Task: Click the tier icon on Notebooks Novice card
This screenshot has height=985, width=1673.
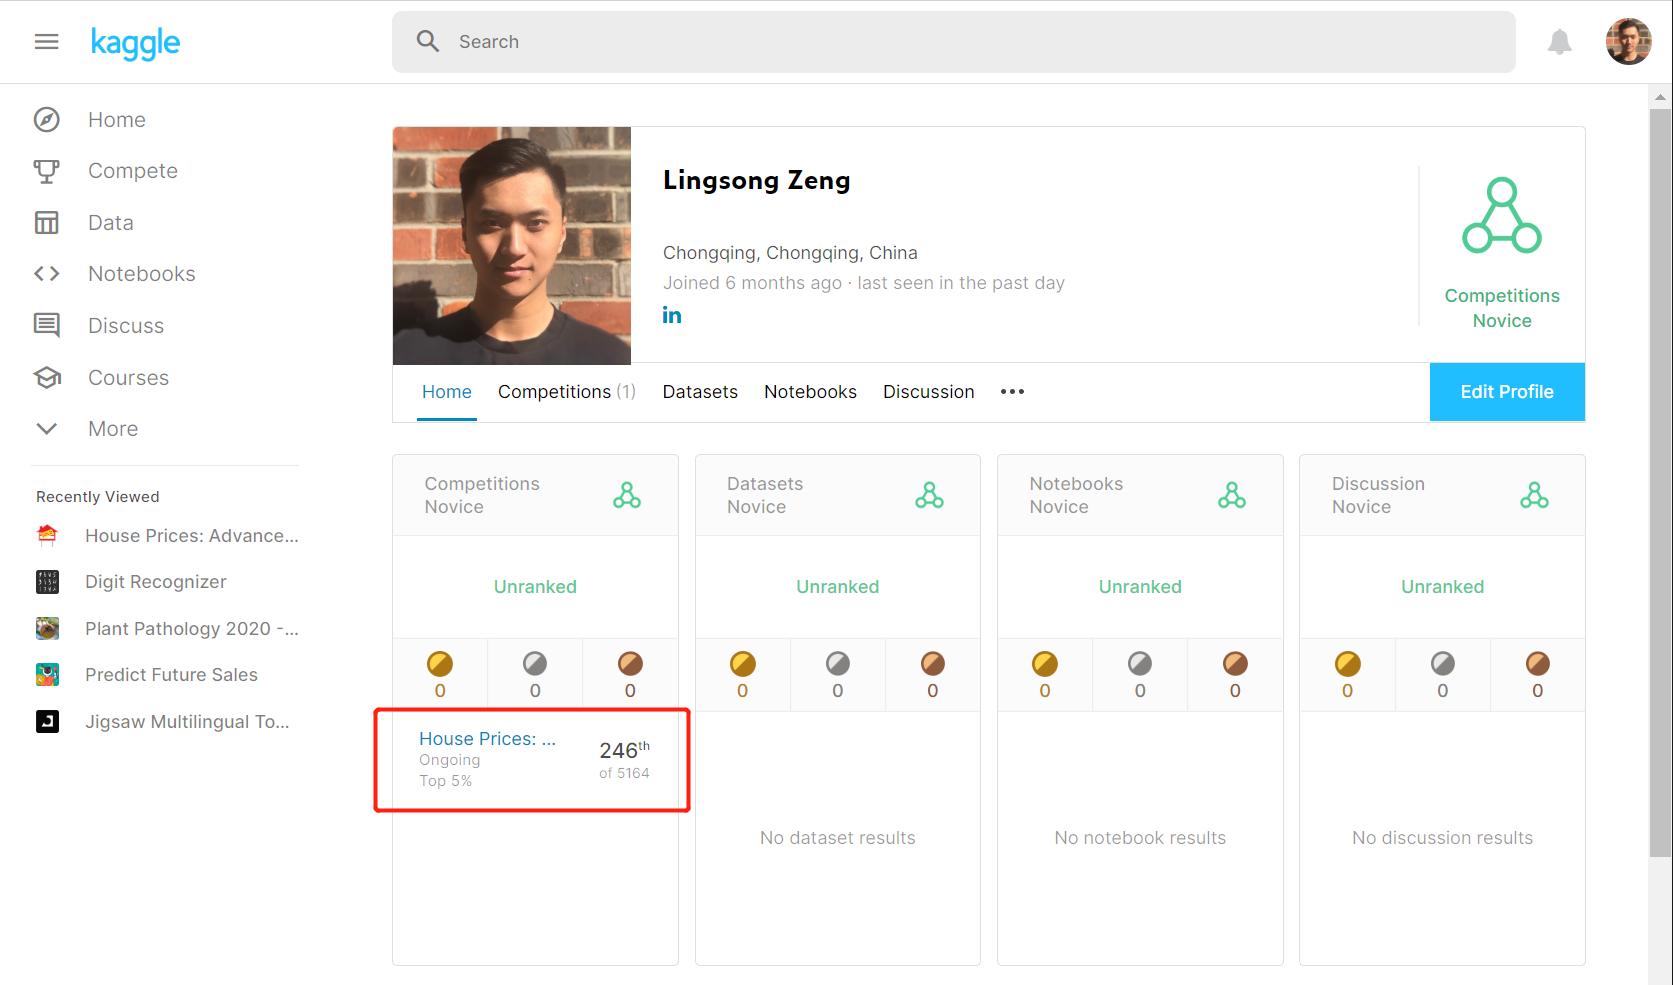Action: coord(1232,495)
